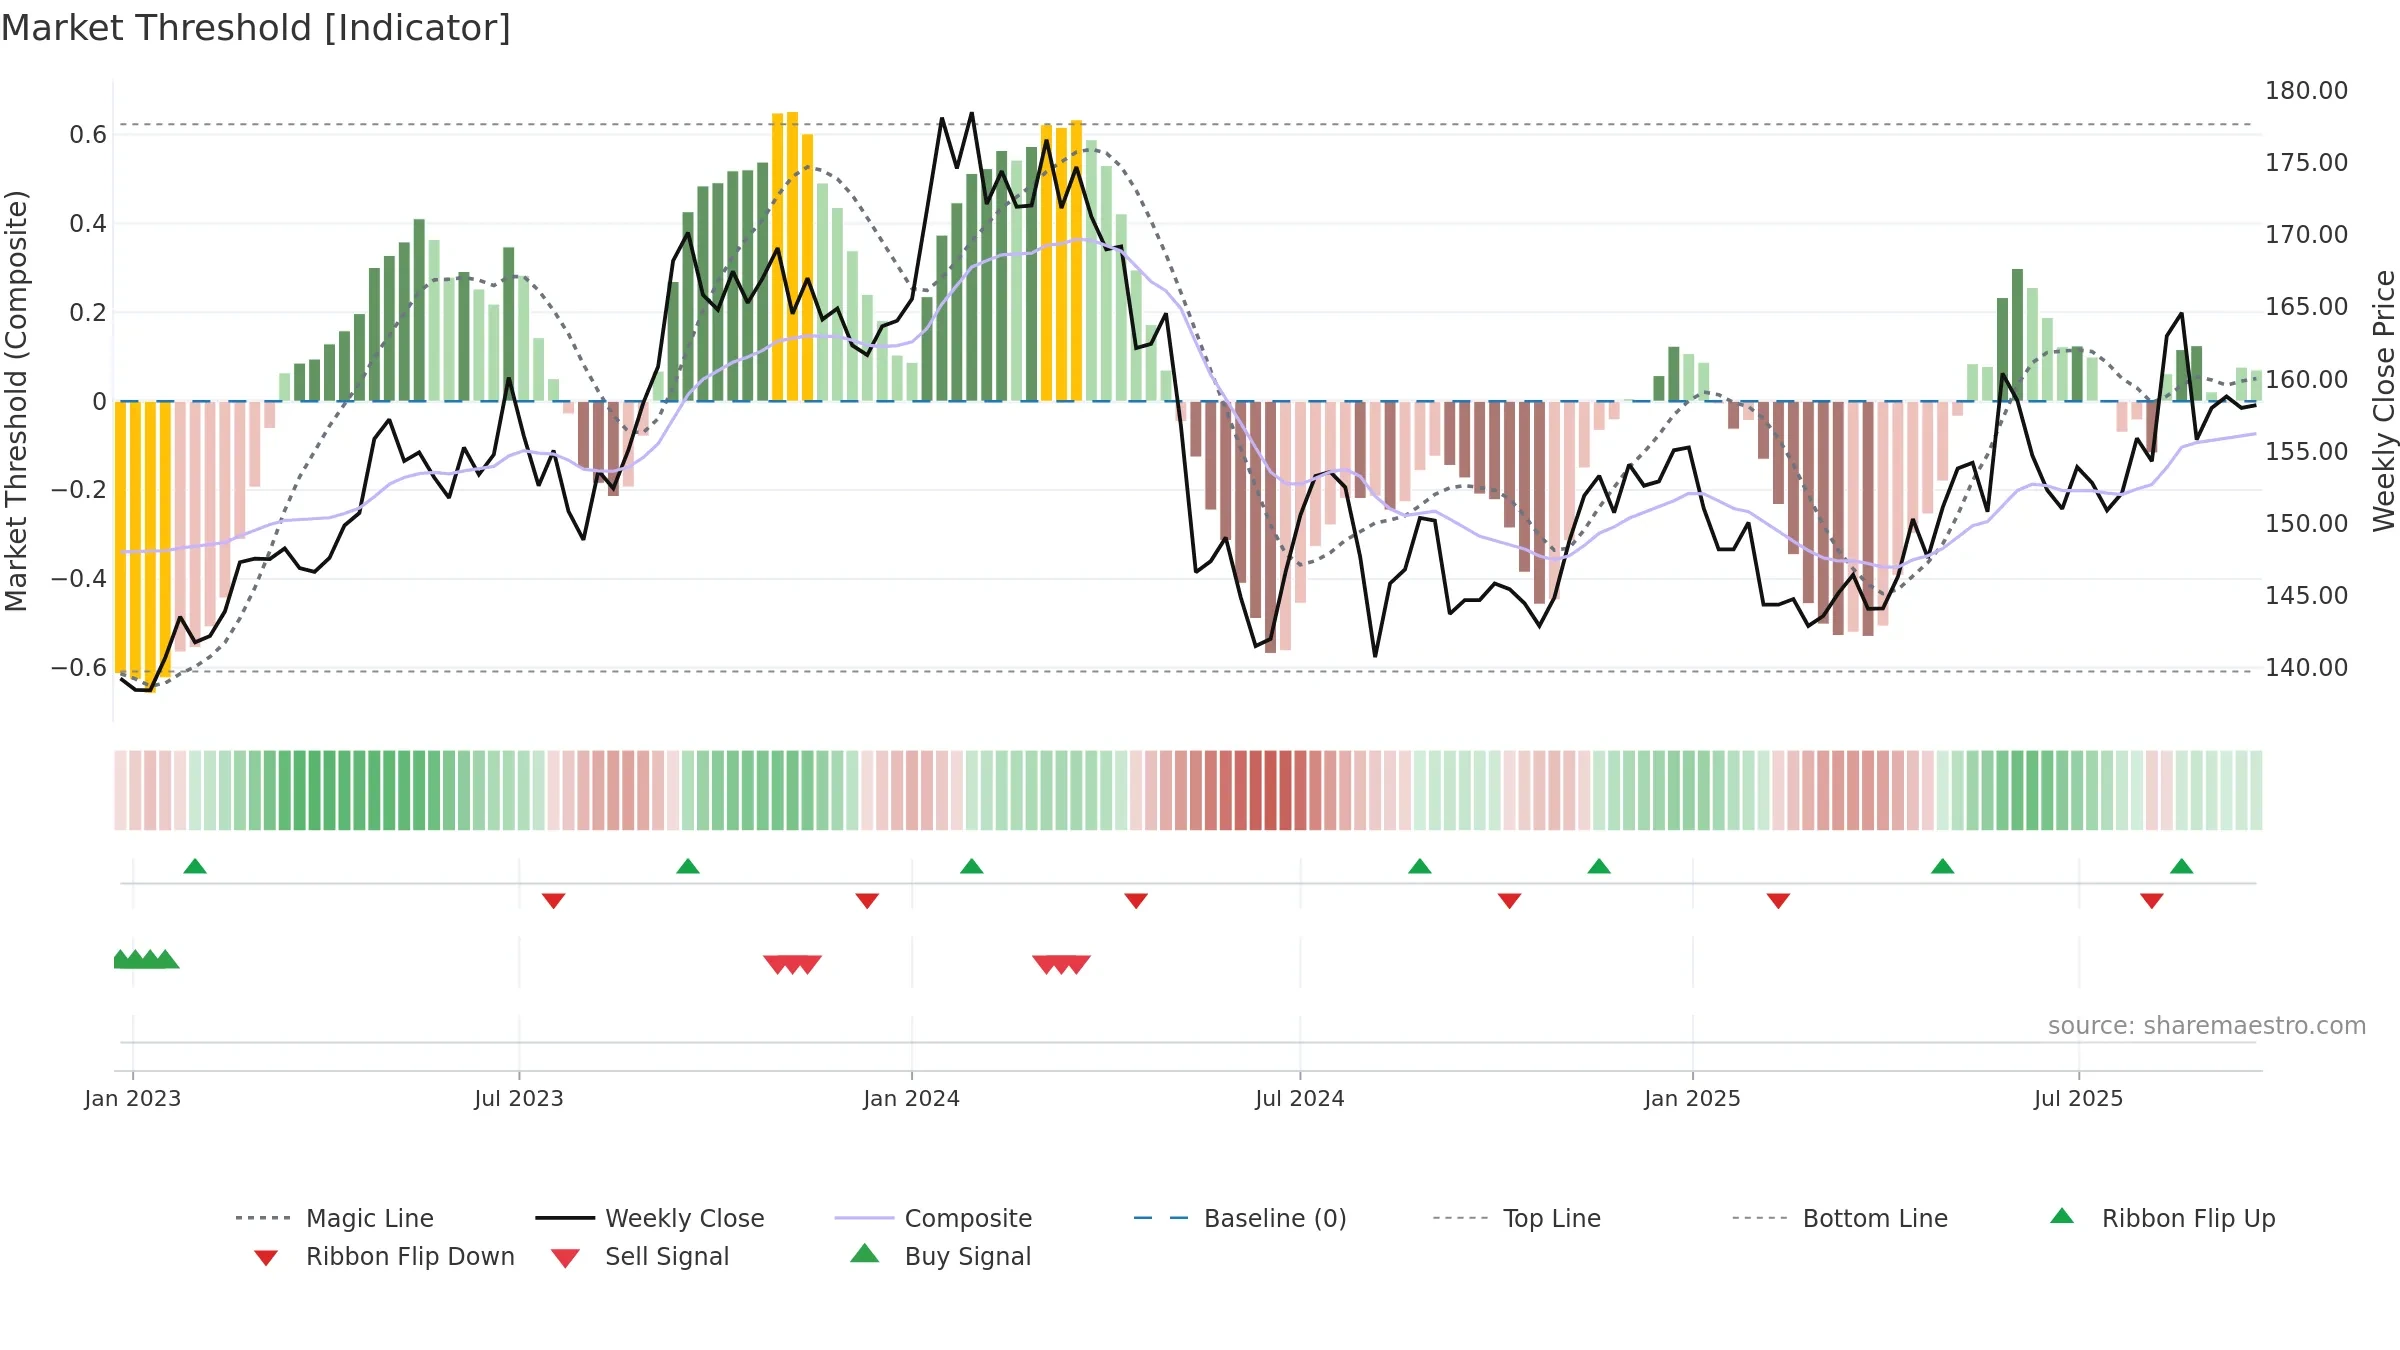The height and width of the screenshot is (1350, 2400).
Task: Click the chart title Market Threshold [Indicator]
Action: [x=256, y=28]
